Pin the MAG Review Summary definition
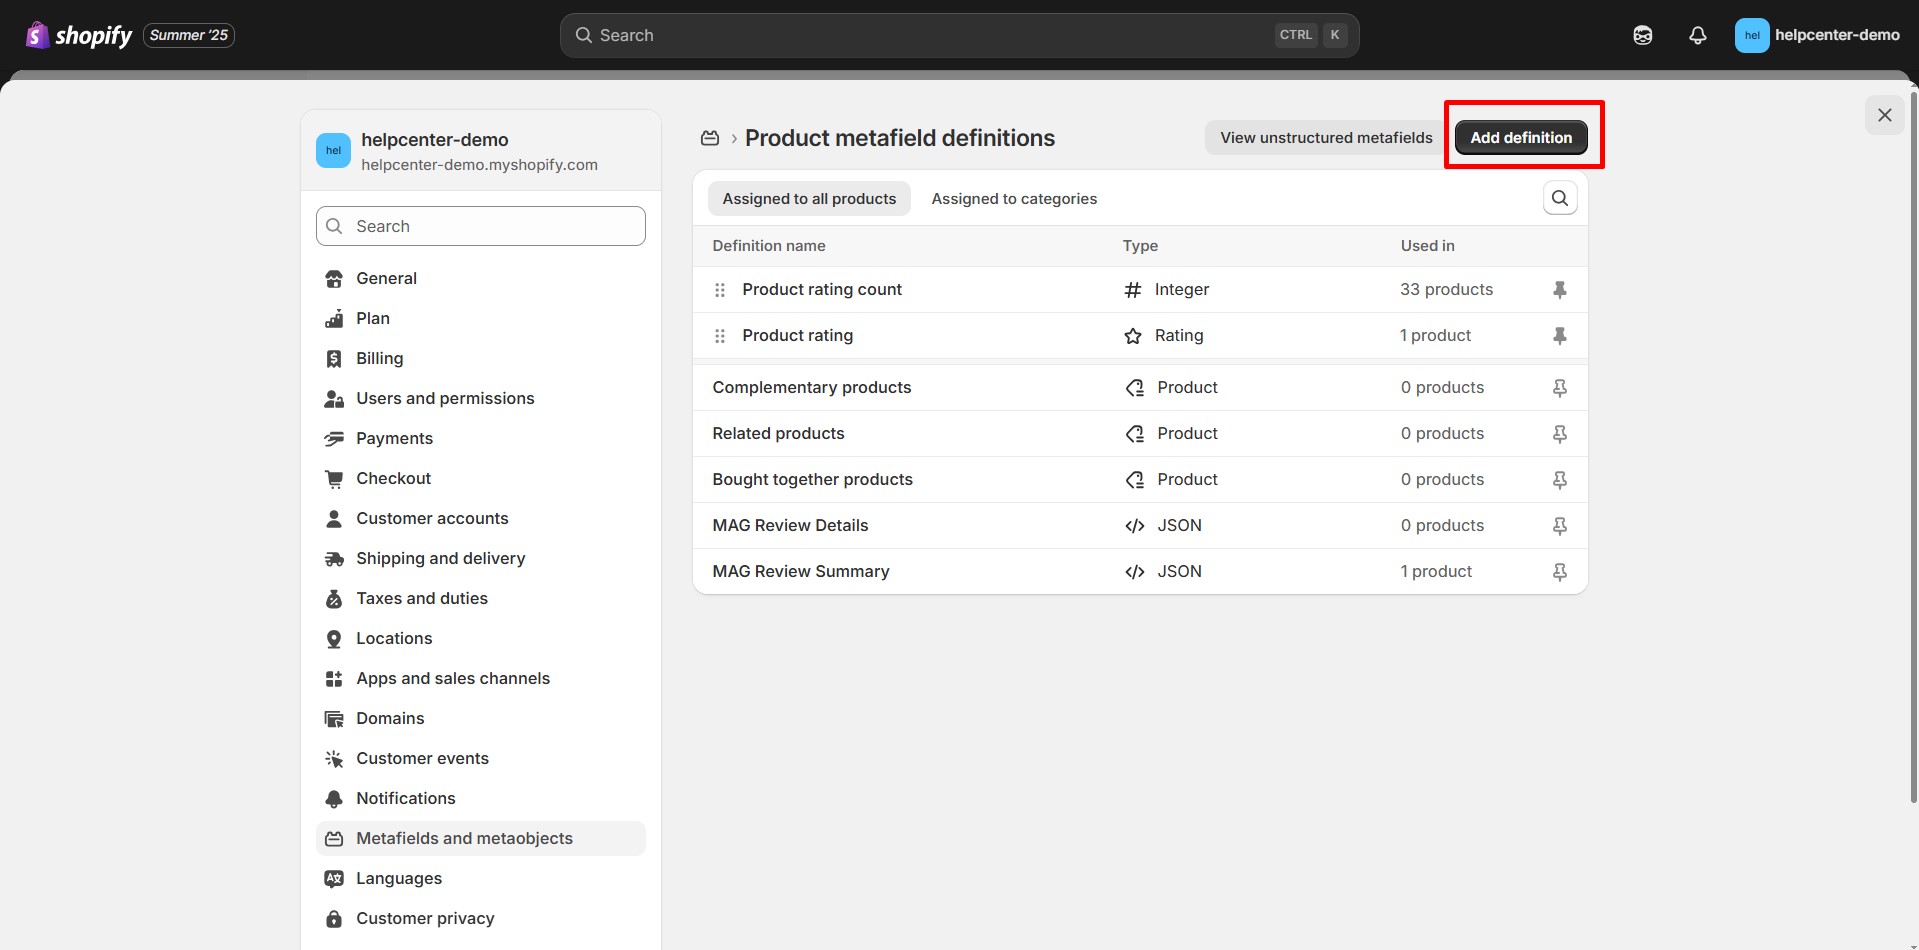1919x950 pixels. coord(1560,571)
